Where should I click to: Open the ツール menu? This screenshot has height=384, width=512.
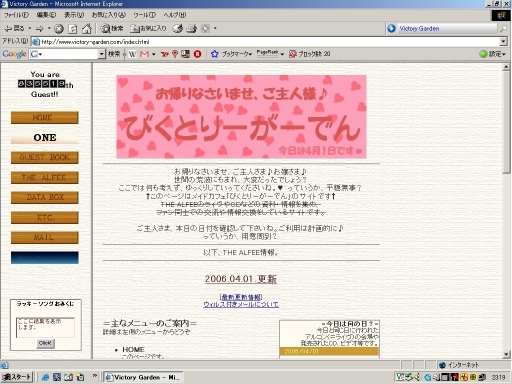pyautogui.click(x=144, y=15)
